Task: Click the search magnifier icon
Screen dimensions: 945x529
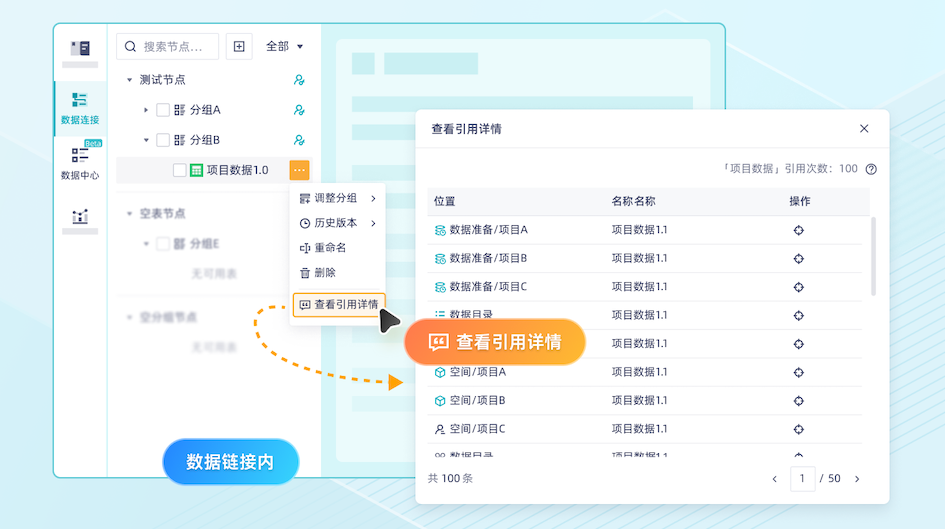Action: coord(130,46)
